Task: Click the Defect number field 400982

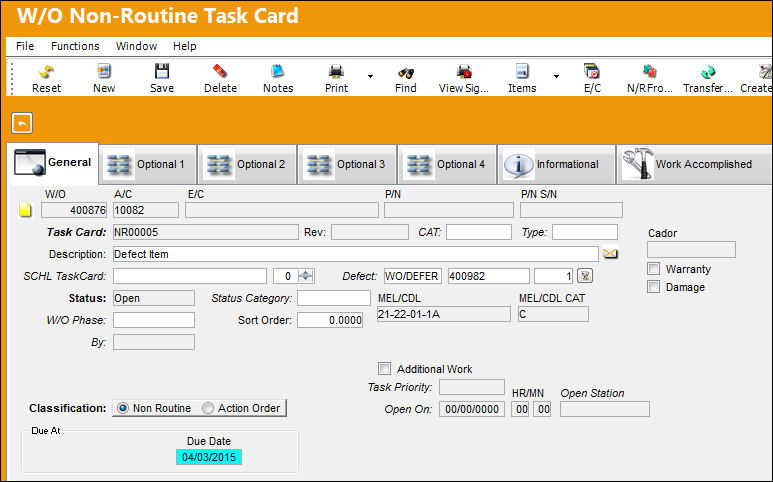Action: pos(489,276)
